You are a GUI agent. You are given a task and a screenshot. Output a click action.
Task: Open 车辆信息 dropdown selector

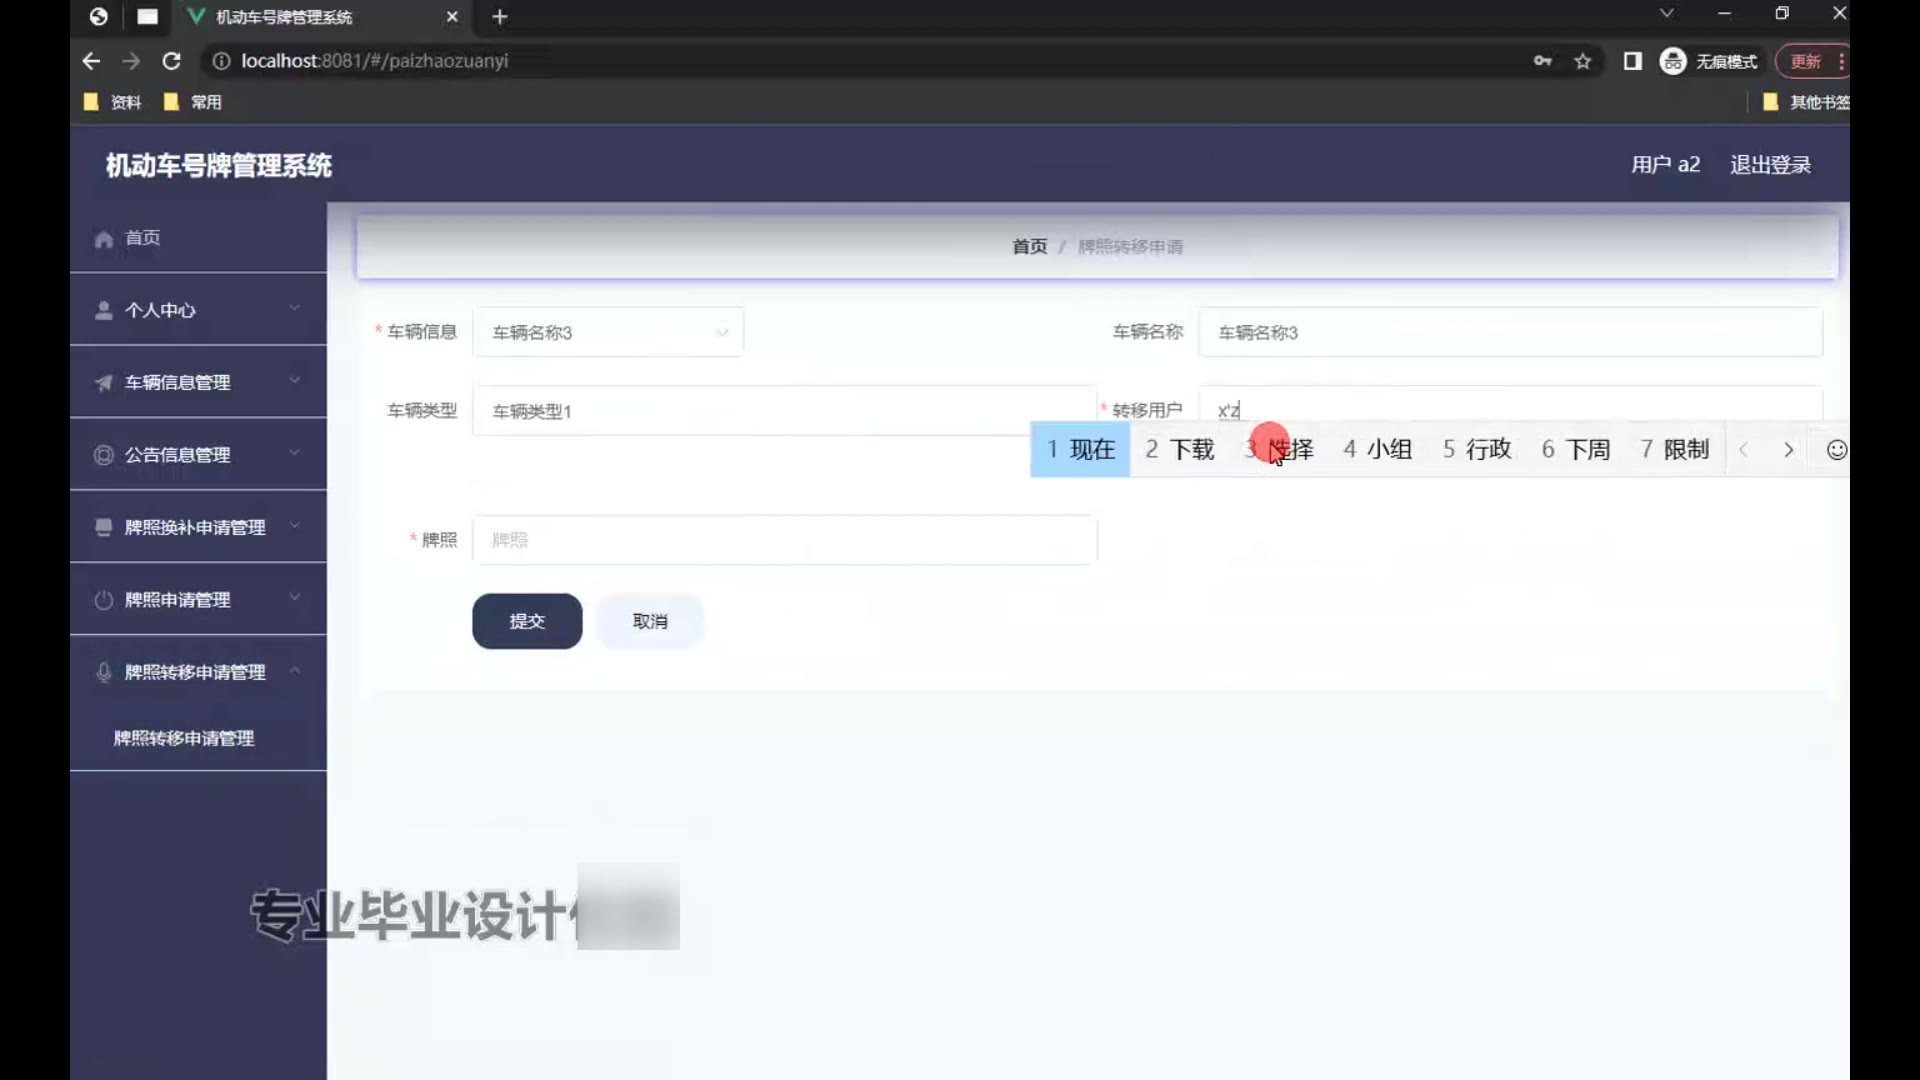pyautogui.click(x=607, y=332)
